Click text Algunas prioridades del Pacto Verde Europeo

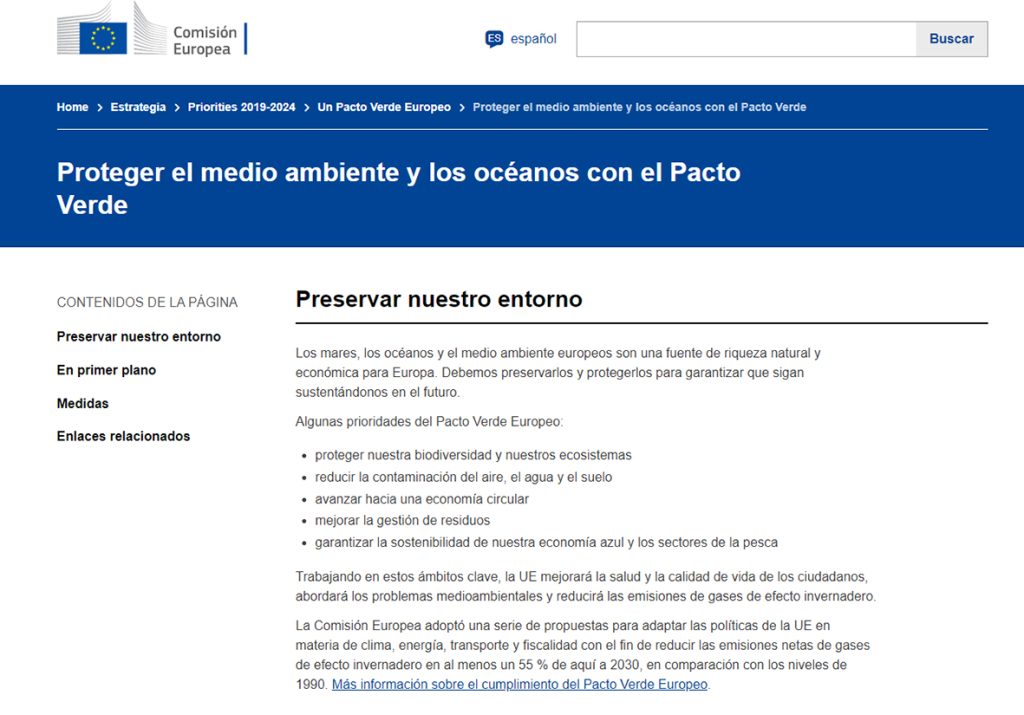click(x=429, y=422)
